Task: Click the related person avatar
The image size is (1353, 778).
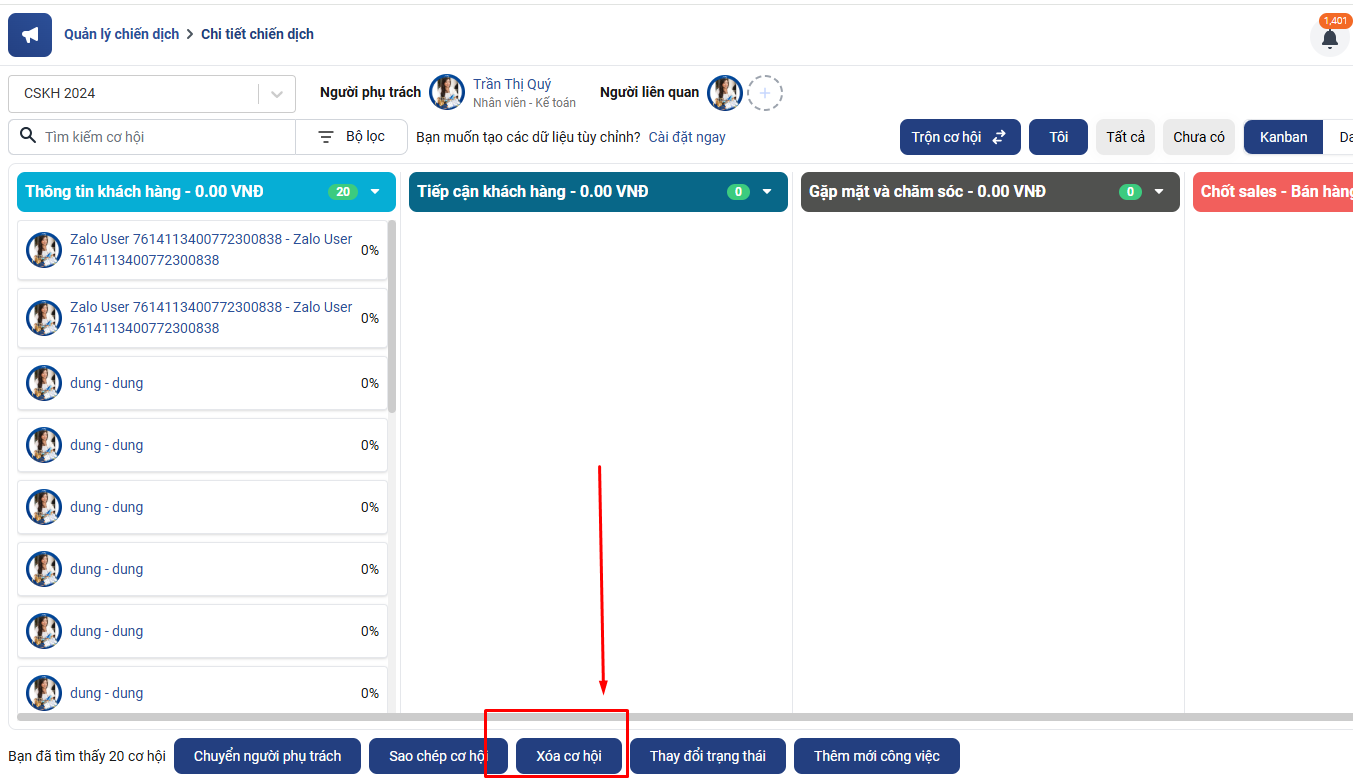Action: (725, 93)
